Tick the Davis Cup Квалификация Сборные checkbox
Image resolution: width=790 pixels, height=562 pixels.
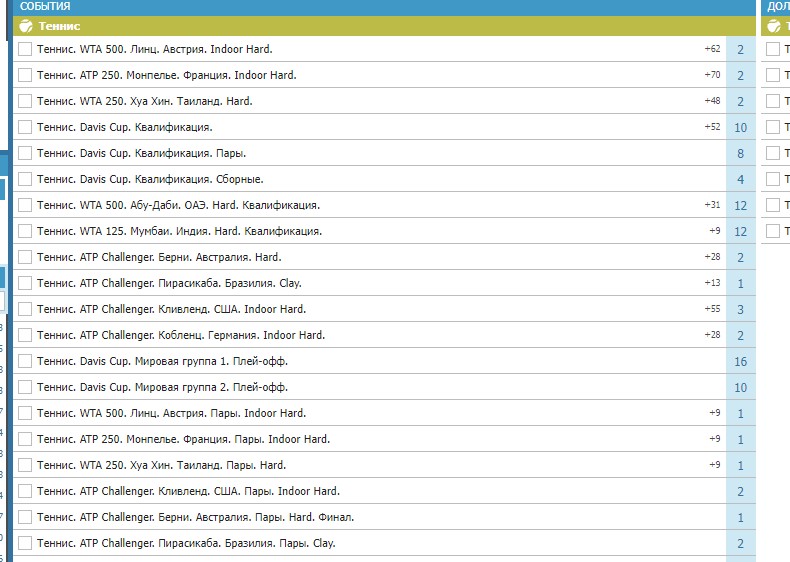[x=25, y=179]
